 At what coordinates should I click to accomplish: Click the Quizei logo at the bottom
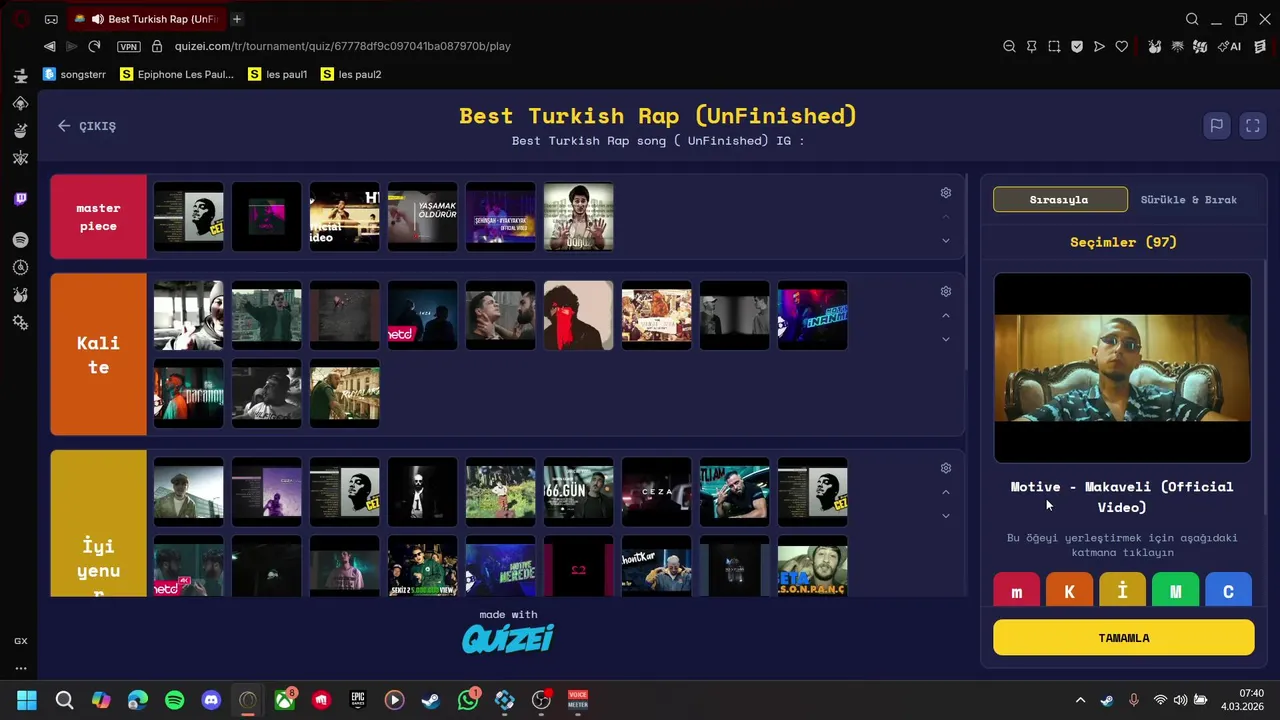(508, 638)
